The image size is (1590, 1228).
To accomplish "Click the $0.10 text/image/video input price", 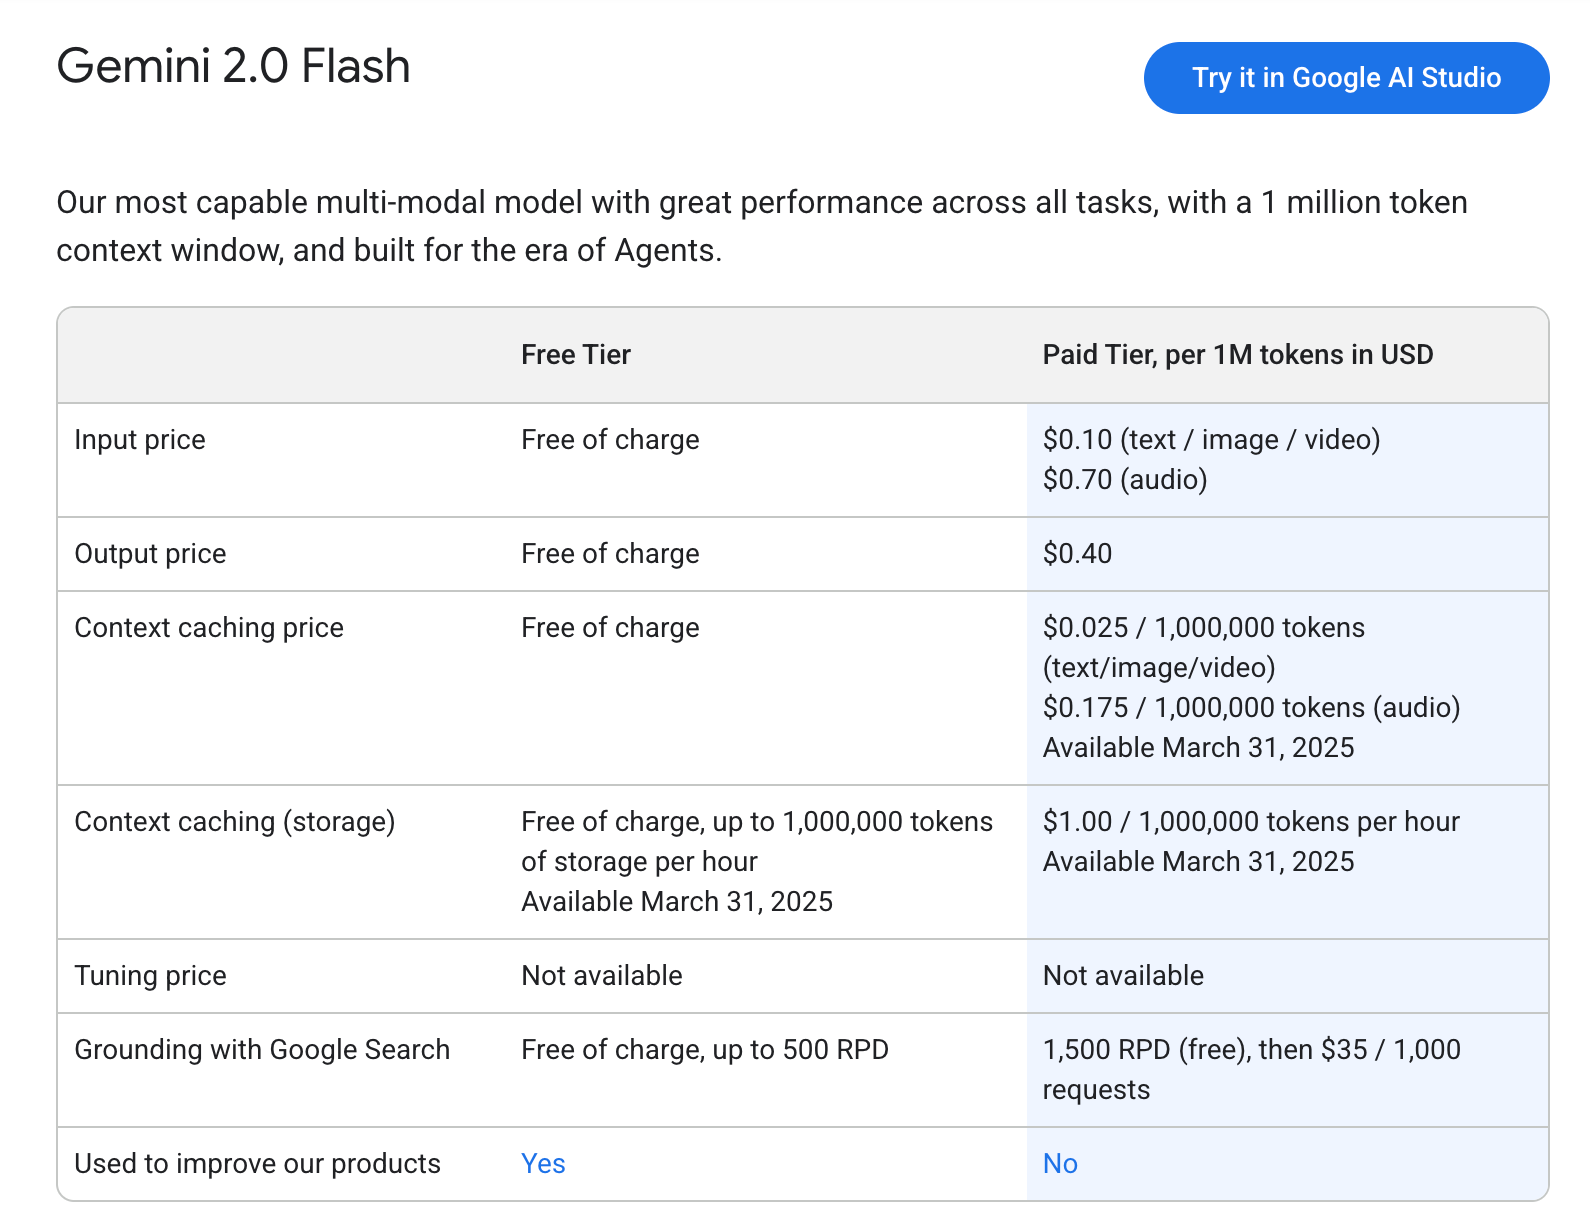I will pyautogui.click(x=1211, y=440).
